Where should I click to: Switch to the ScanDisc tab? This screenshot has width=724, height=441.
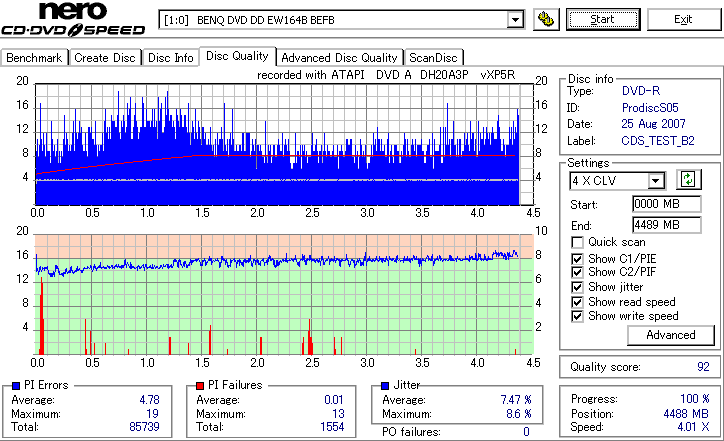point(433,58)
